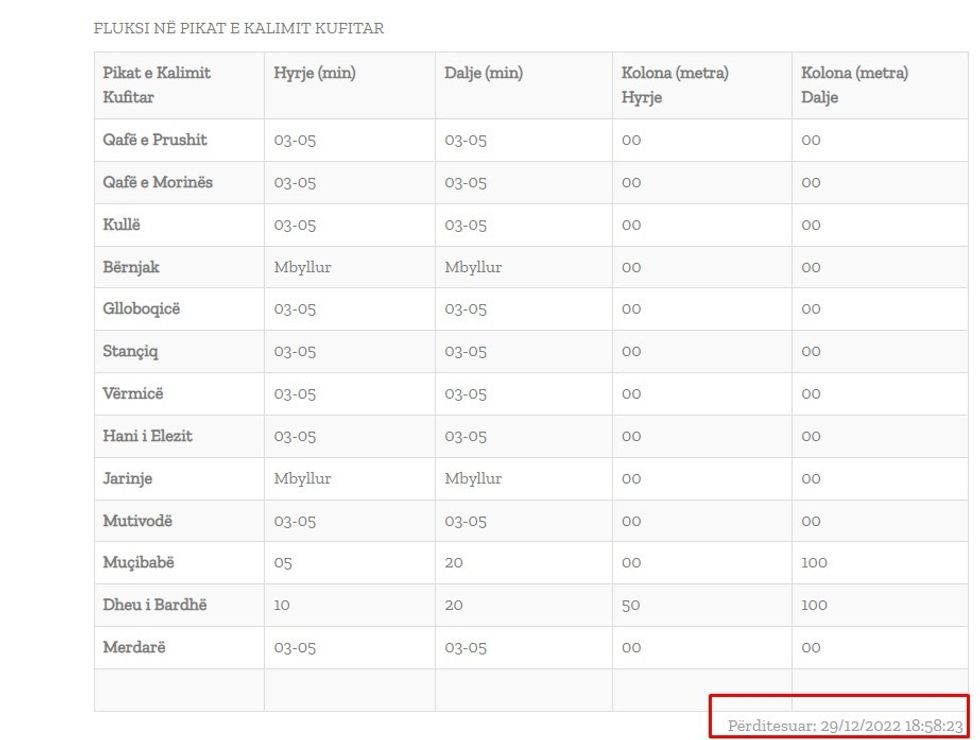The width and height of the screenshot is (980, 740).
Task: Click the 'Kullë' row name
Action: click(x=121, y=225)
